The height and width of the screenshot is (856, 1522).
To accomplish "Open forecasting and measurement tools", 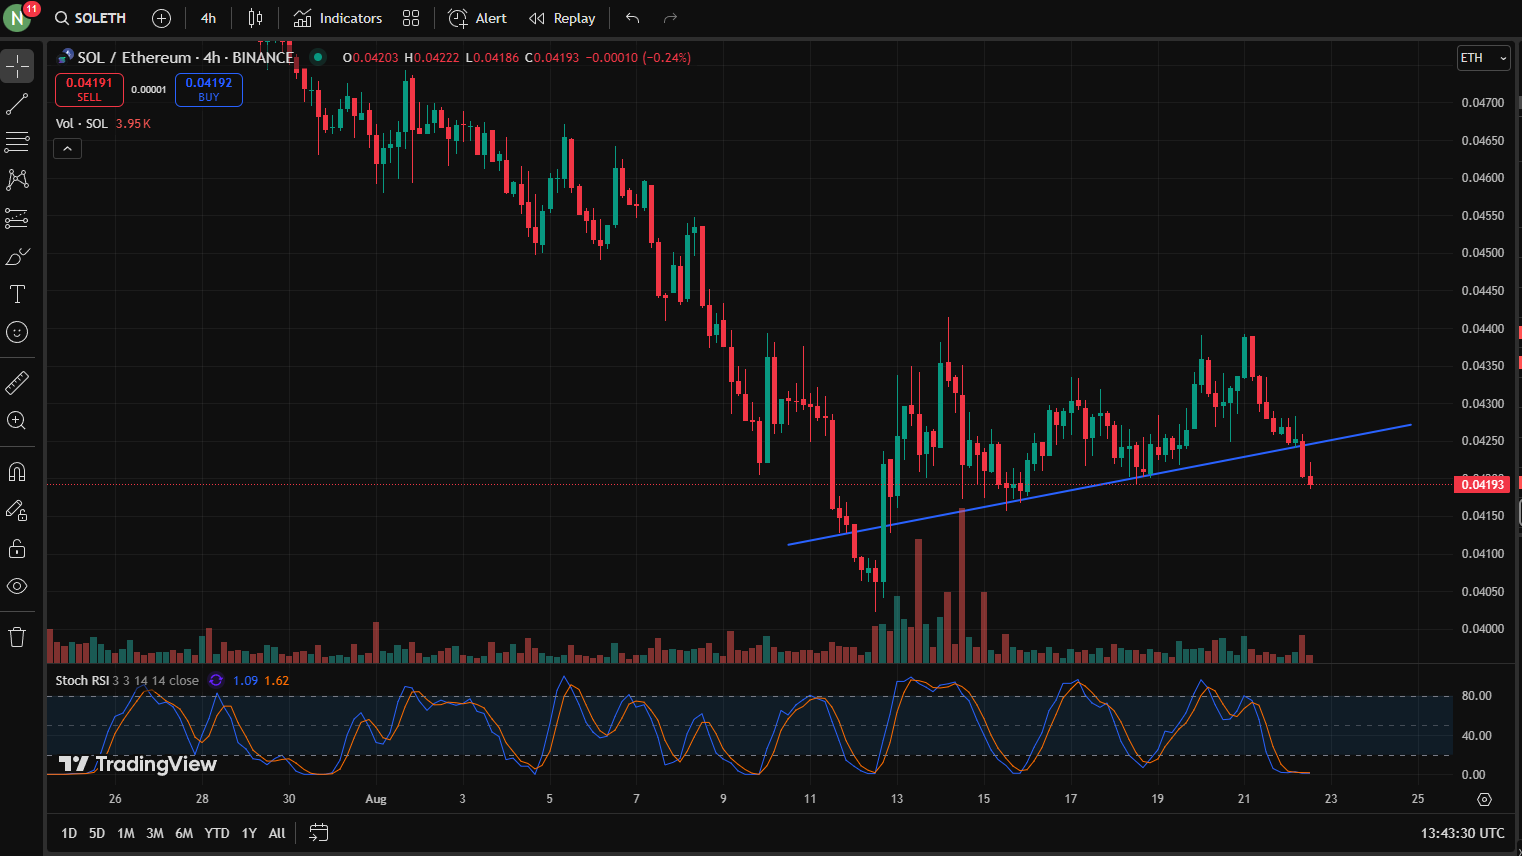I will click(17, 218).
